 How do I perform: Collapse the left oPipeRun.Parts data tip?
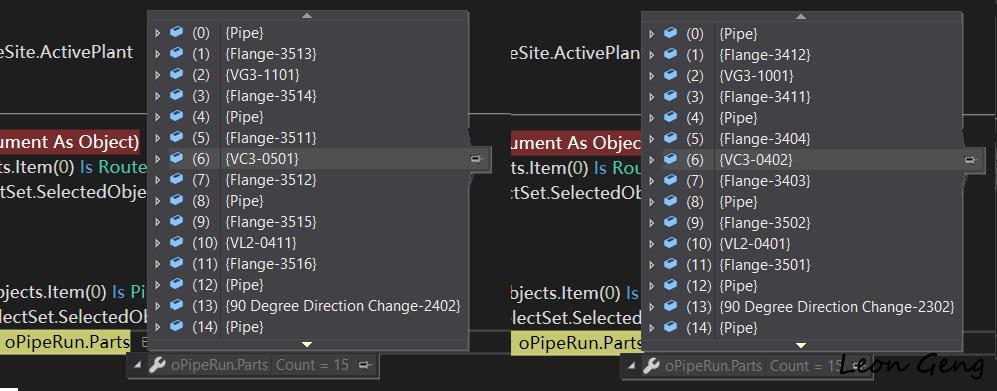tap(138, 365)
